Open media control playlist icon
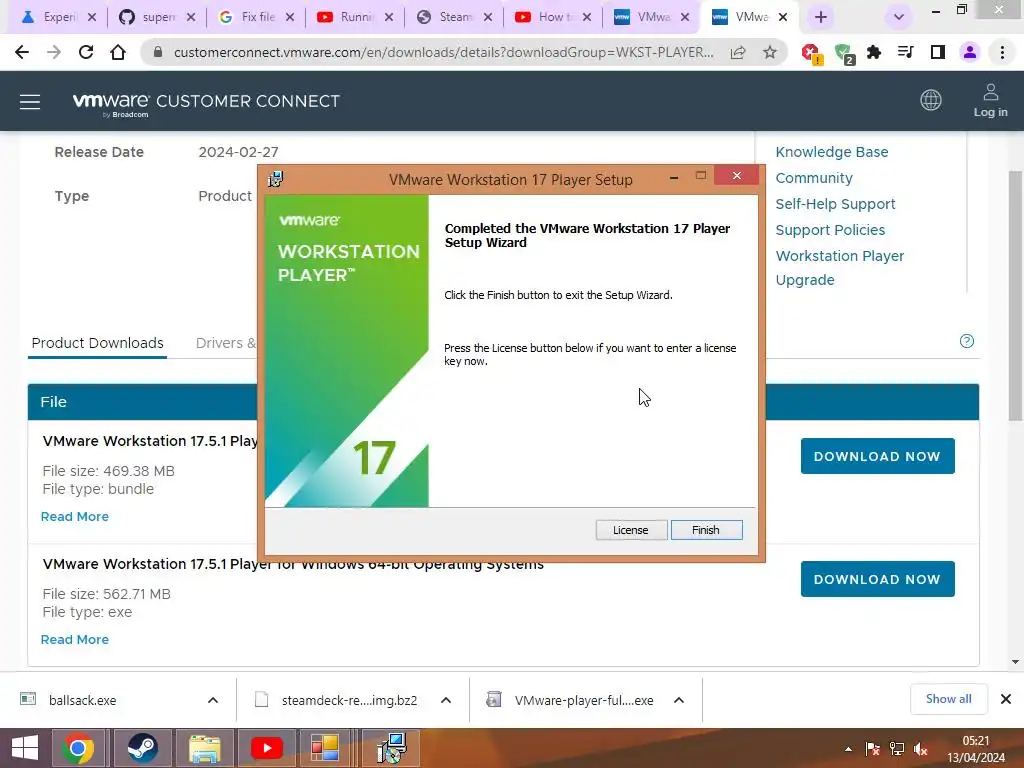Image resolution: width=1024 pixels, height=768 pixels. 905,52
